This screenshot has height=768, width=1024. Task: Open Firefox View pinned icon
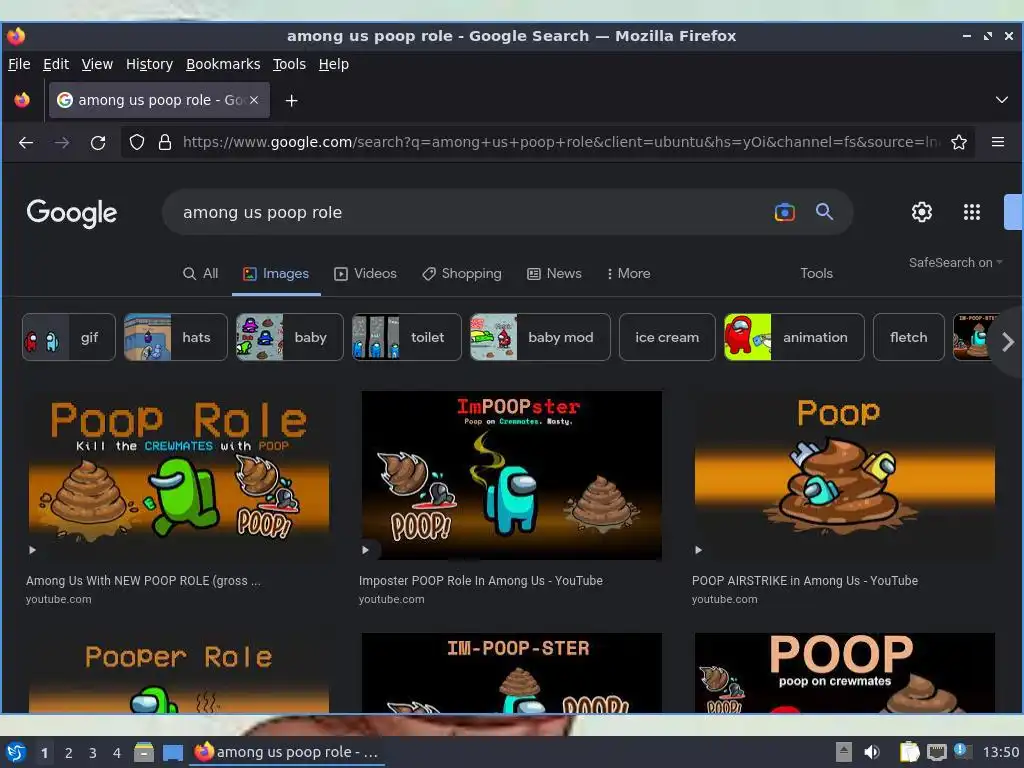click(22, 100)
